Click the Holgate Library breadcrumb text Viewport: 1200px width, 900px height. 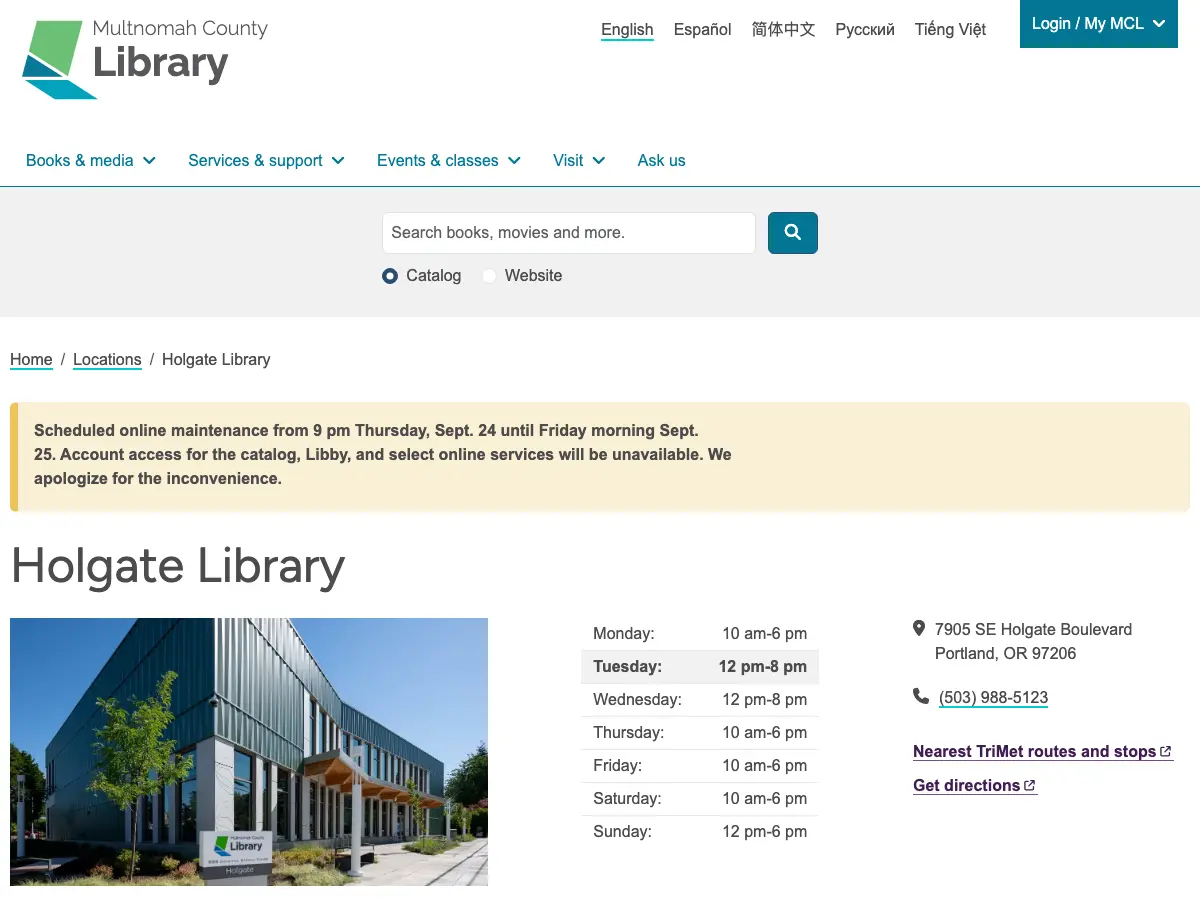[216, 360]
